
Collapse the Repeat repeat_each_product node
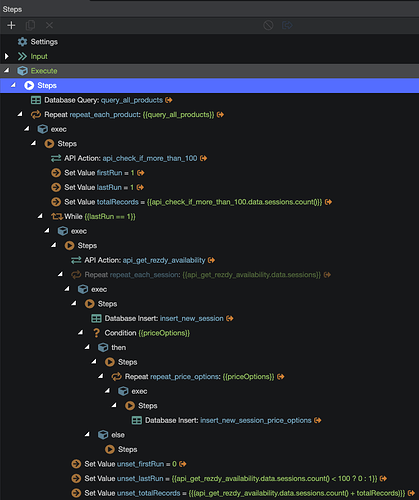[20, 114]
